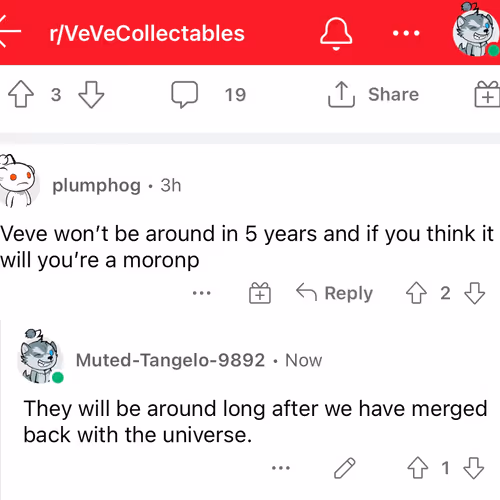Open more options on Muted-Tangelo-9892 comment
Viewport: 500px width, 500px height.
tap(281, 468)
